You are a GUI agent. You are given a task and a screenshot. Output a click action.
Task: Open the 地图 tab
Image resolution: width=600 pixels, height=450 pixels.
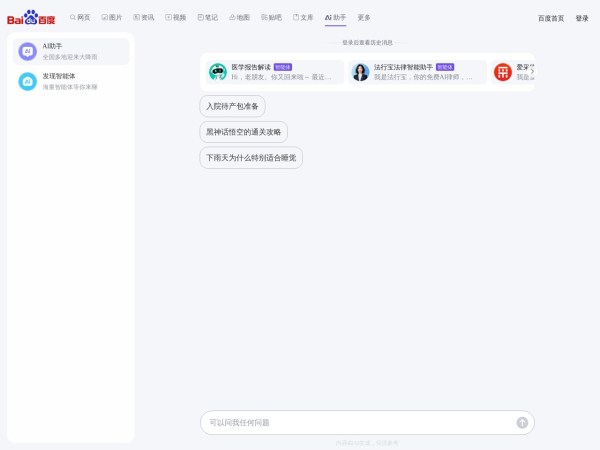(x=240, y=18)
